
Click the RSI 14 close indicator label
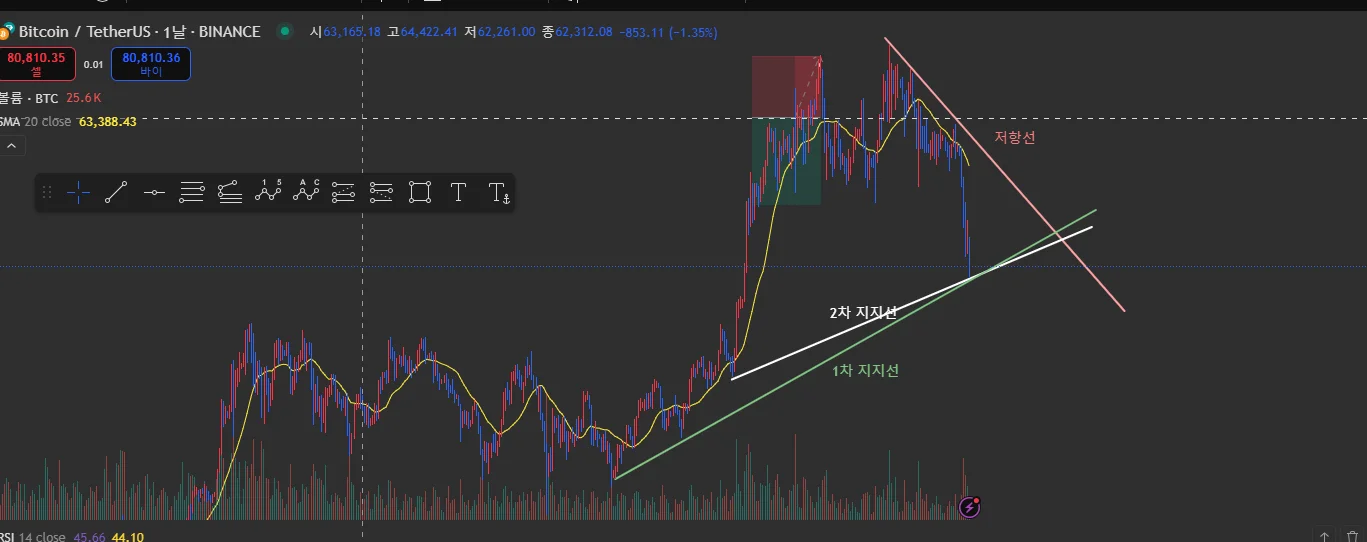pyautogui.click(x=33, y=537)
